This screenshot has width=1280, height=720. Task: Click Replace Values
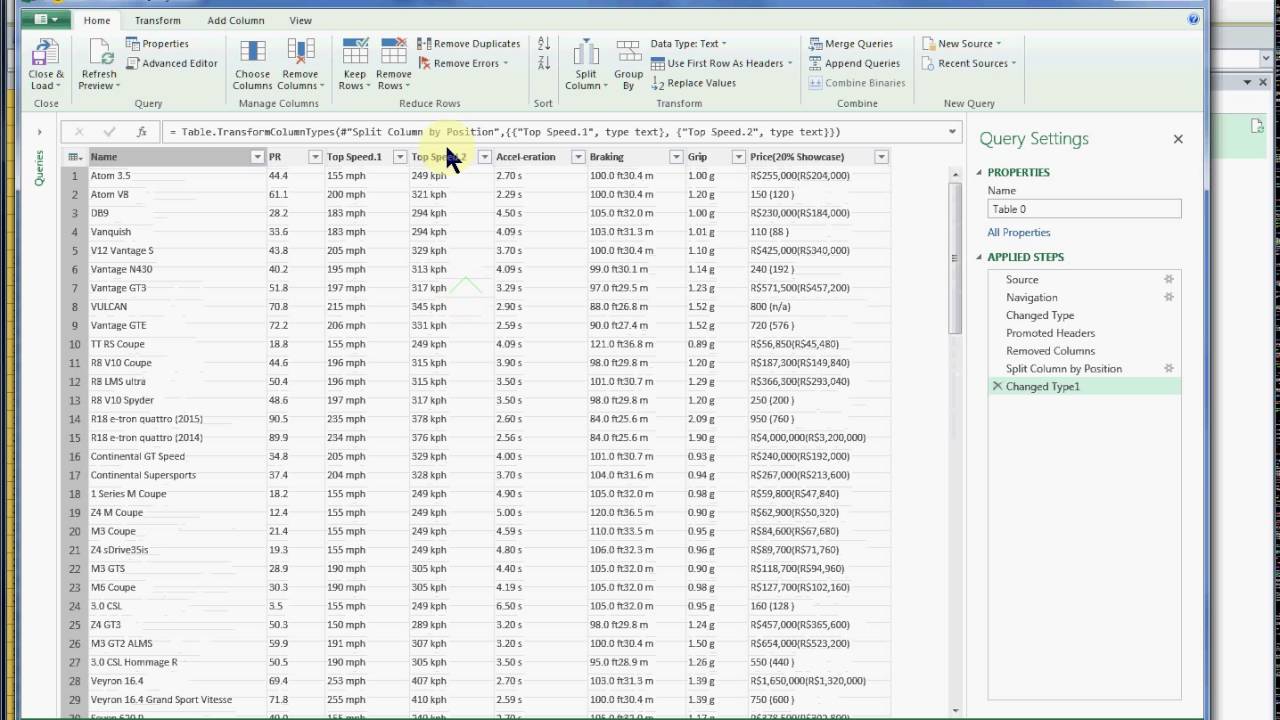(x=693, y=83)
